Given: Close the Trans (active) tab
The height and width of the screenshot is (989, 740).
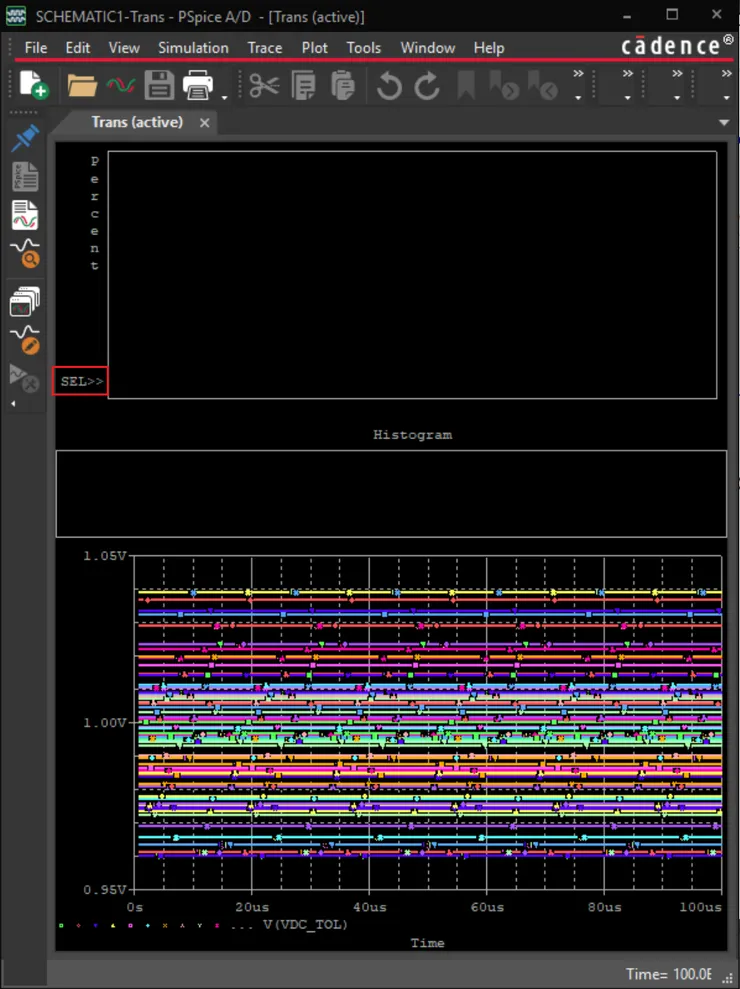Looking at the screenshot, I should [x=205, y=122].
